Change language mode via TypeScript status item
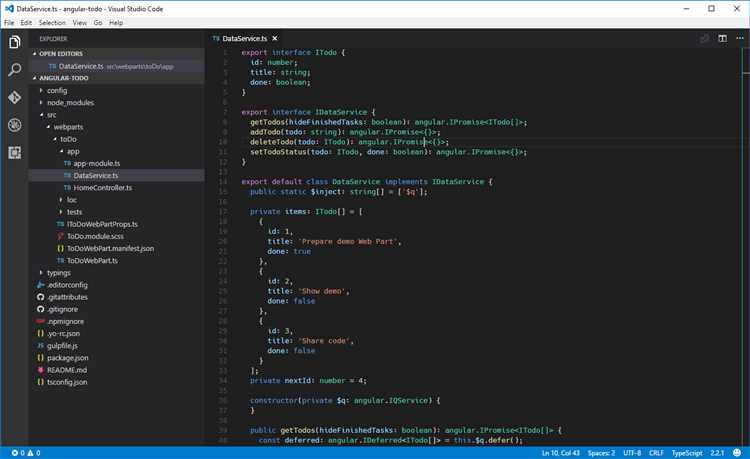The image size is (750, 459). point(687,453)
